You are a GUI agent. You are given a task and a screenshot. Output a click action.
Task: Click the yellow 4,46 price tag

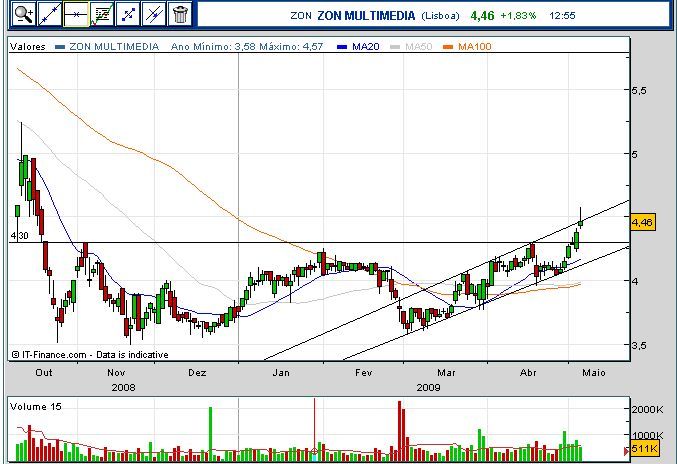[642, 222]
